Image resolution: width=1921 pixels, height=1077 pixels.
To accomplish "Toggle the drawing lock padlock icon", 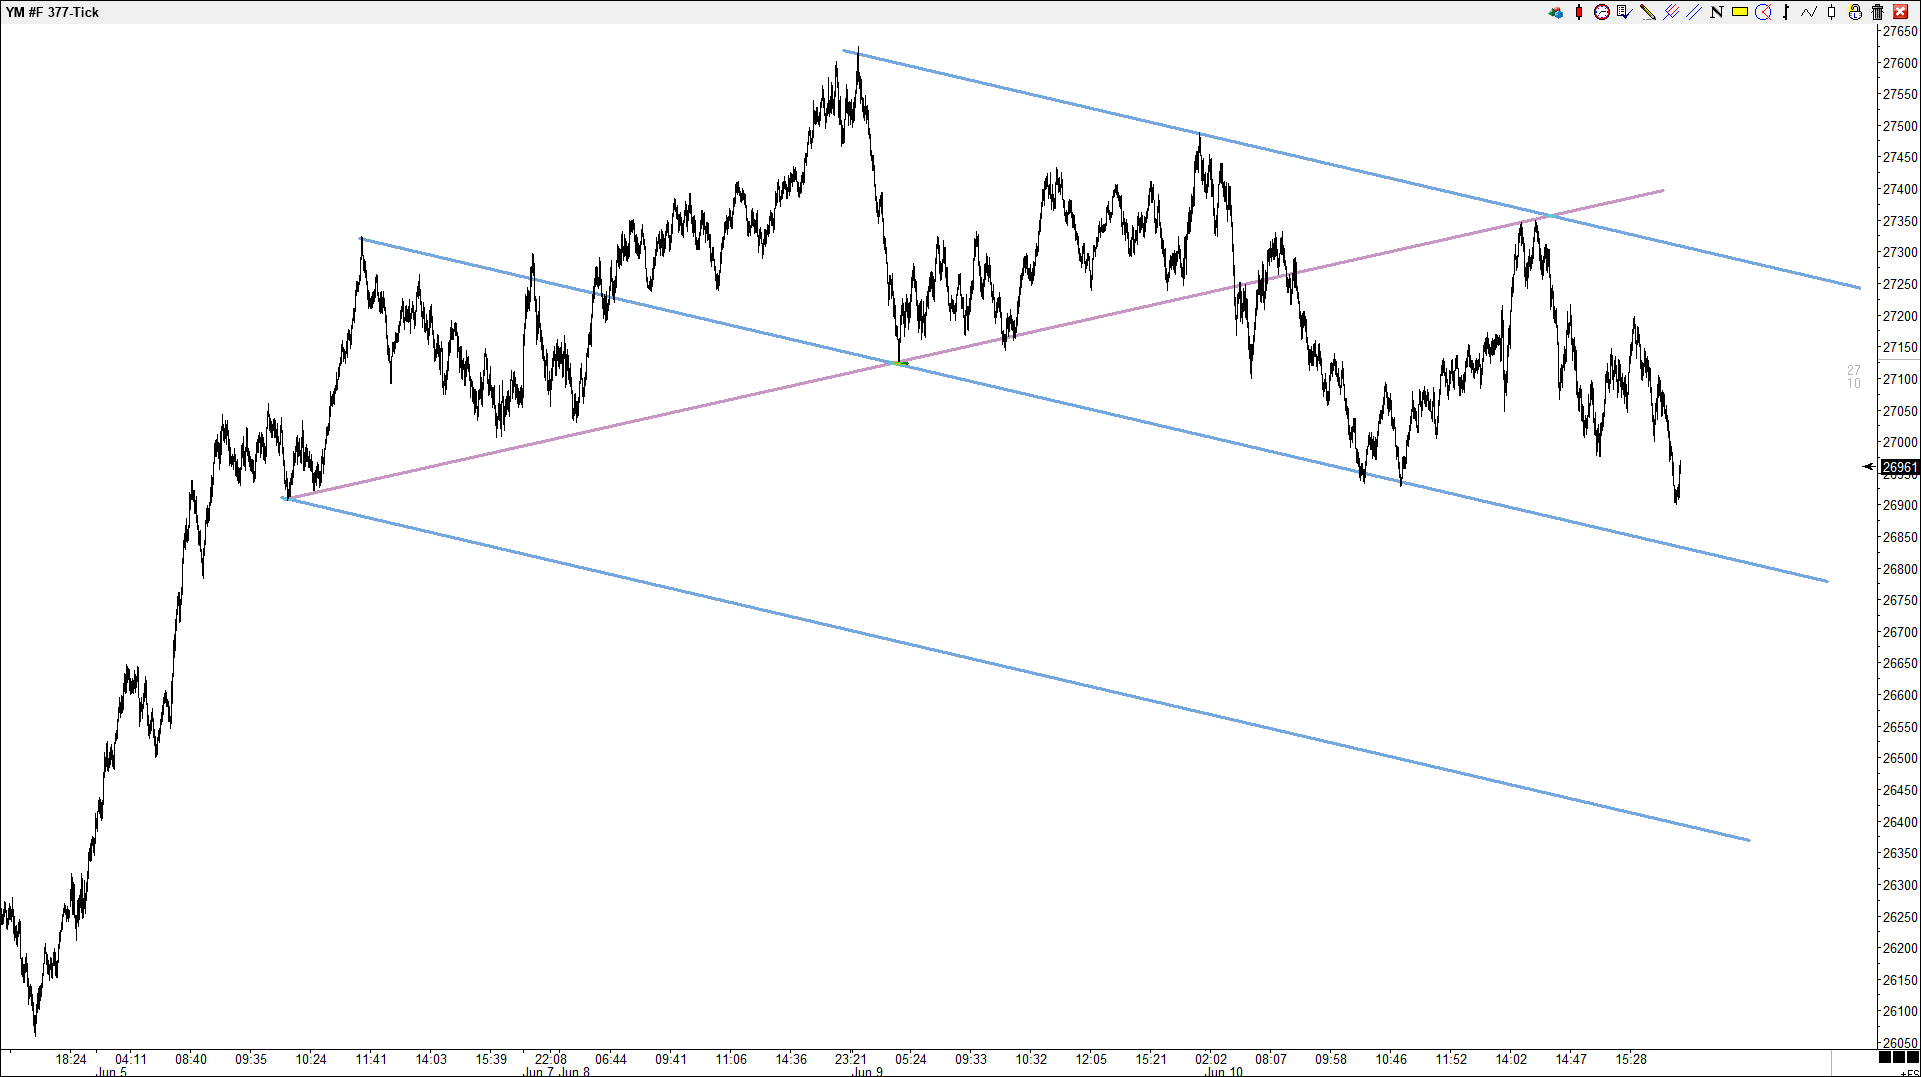I will tap(1855, 12).
